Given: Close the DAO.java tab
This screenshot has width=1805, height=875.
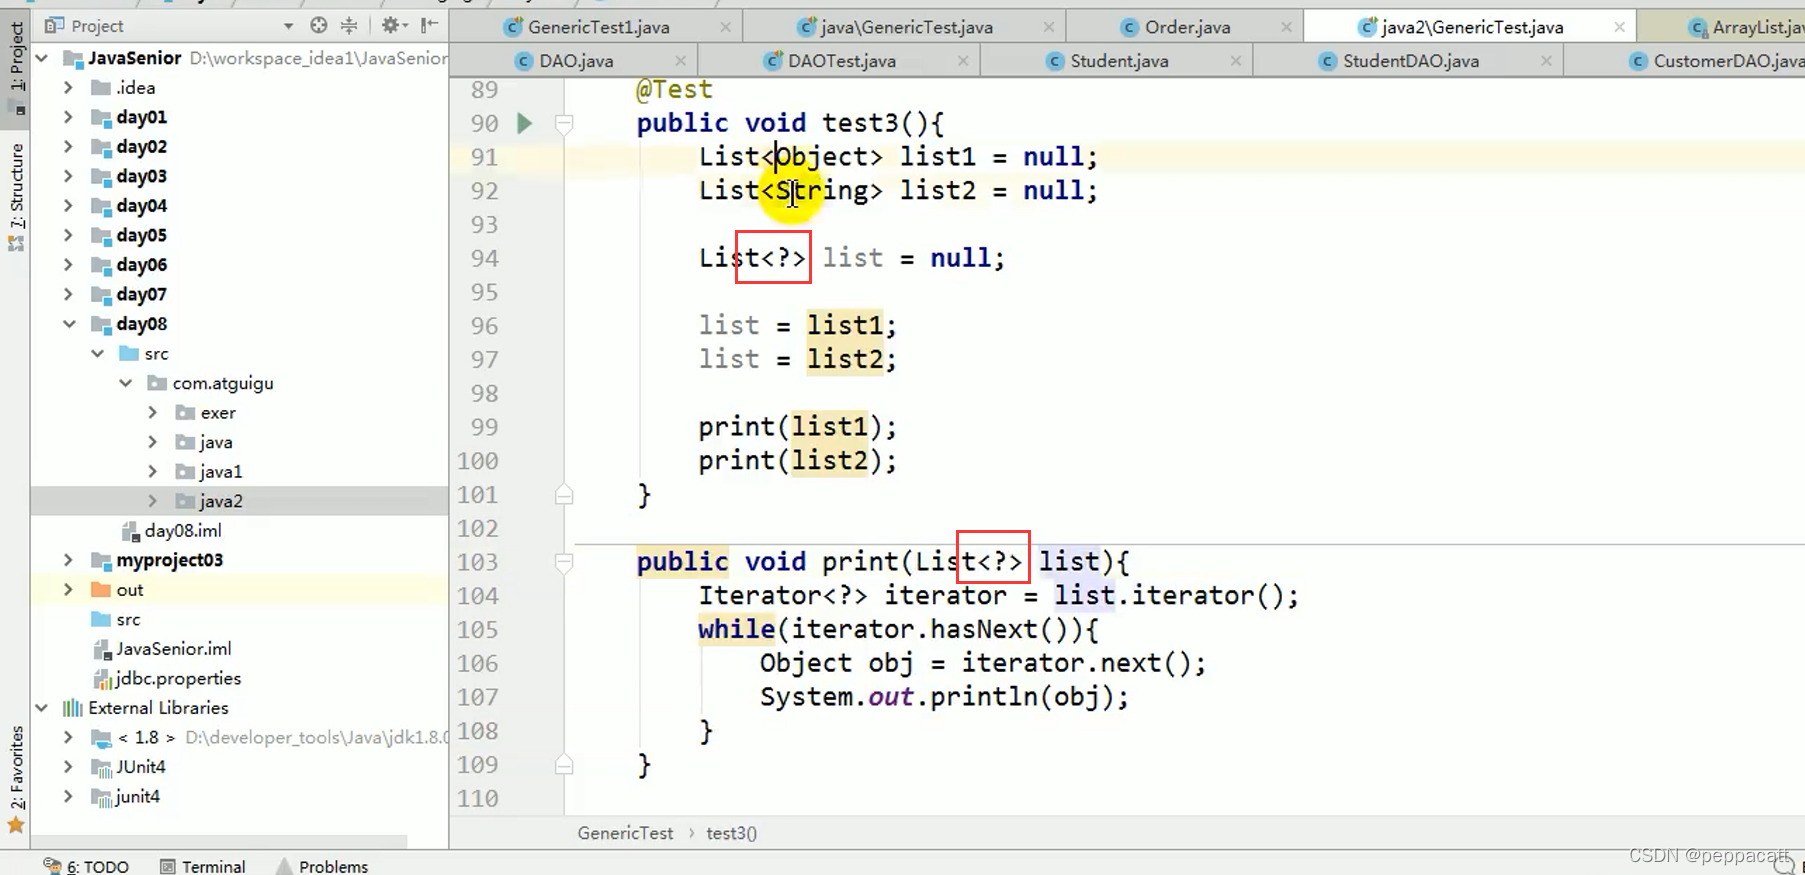Looking at the screenshot, I should (x=680, y=61).
